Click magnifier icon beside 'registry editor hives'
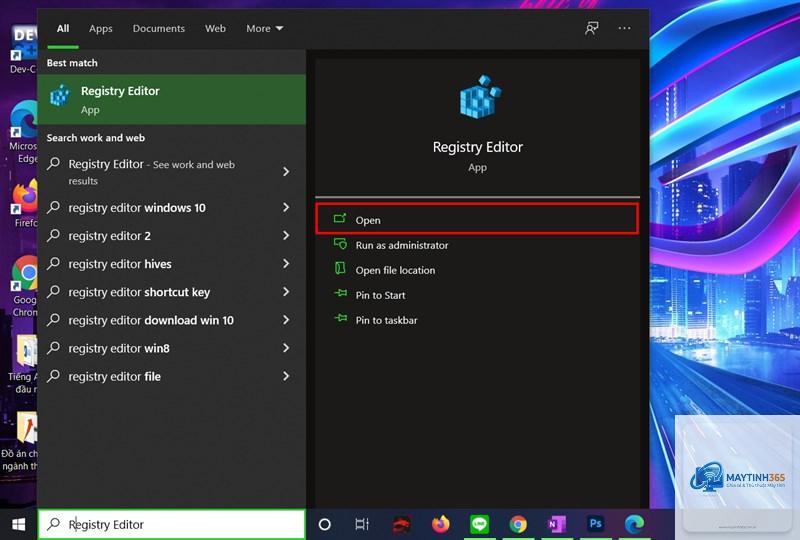Image resolution: width=800 pixels, height=540 pixels. (54, 263)
